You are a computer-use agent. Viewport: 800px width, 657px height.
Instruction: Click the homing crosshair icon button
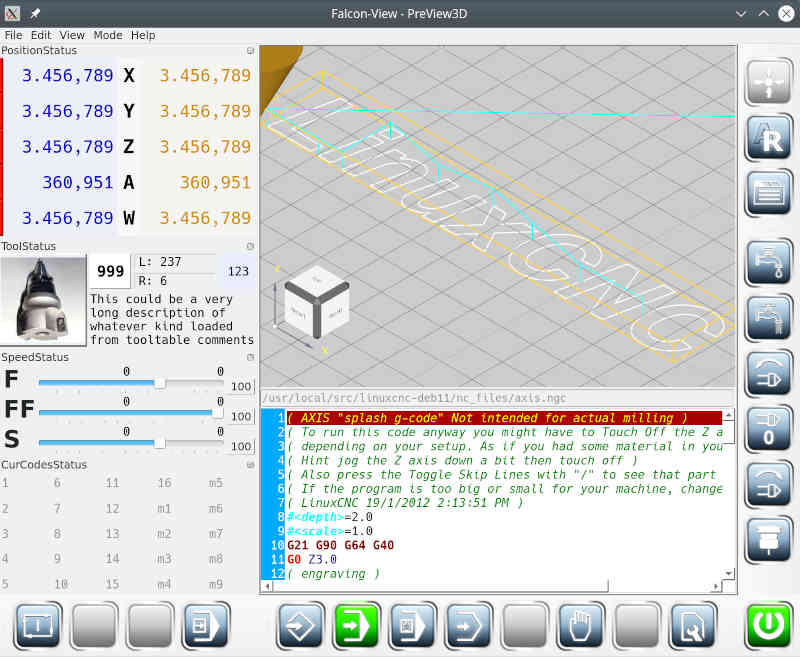coord(768,83)
